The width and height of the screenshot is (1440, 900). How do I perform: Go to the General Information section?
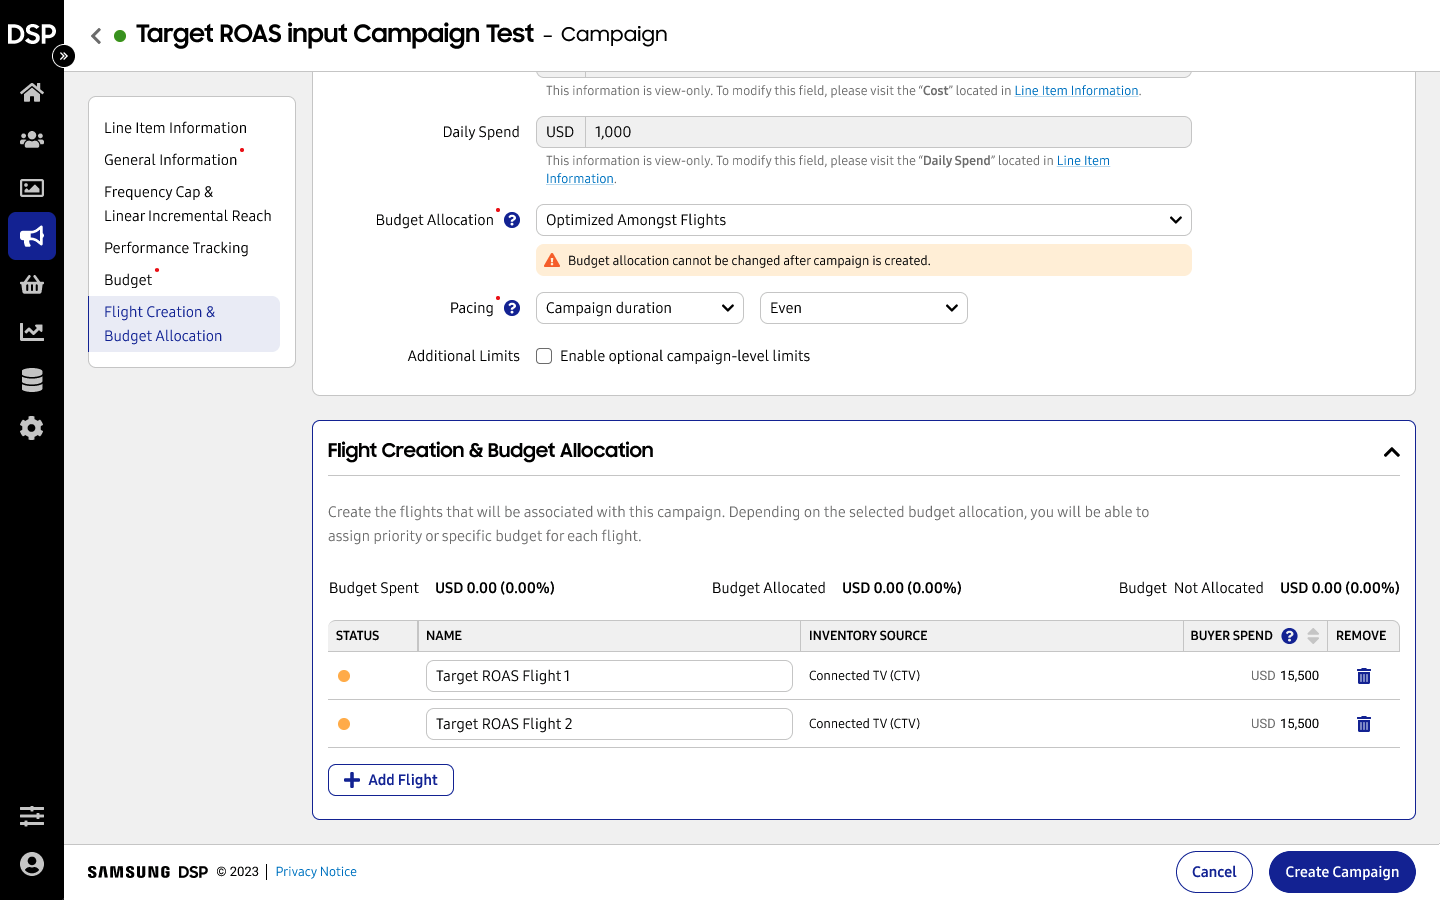tap(171, 160)
